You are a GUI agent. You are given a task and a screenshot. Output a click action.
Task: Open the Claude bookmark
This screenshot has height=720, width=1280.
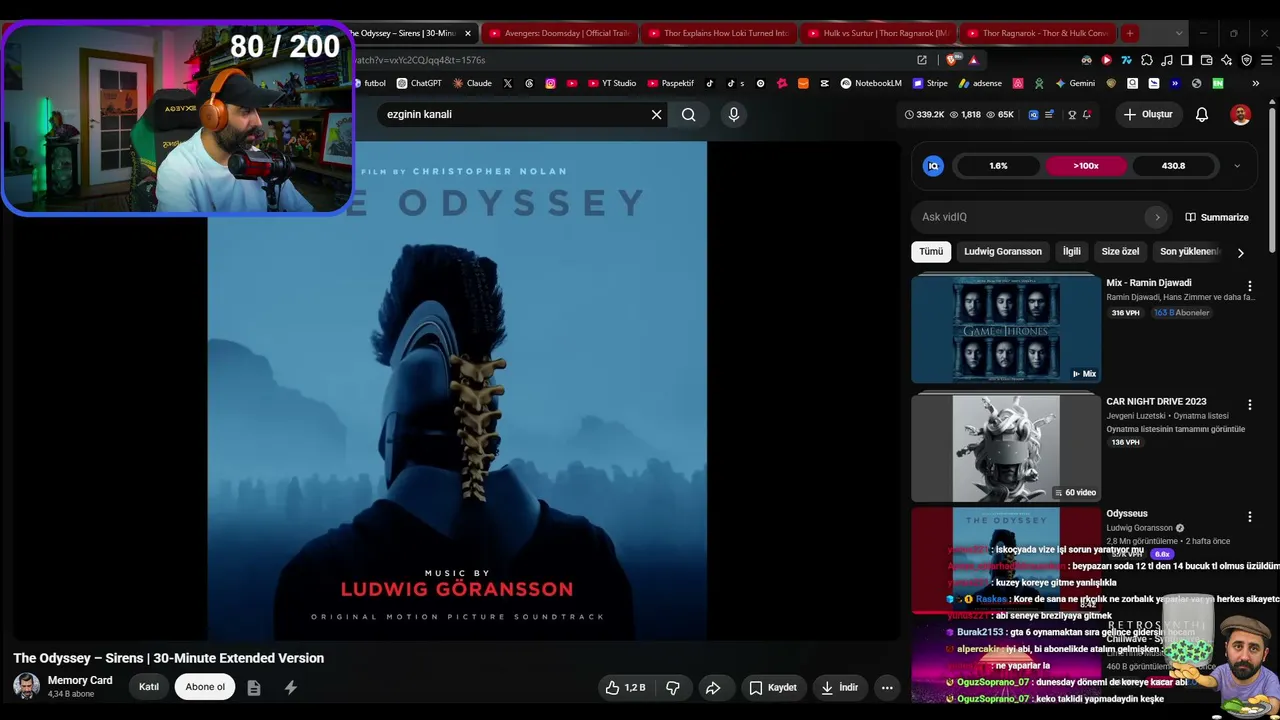pyautogui.click(x=472, y=84)
